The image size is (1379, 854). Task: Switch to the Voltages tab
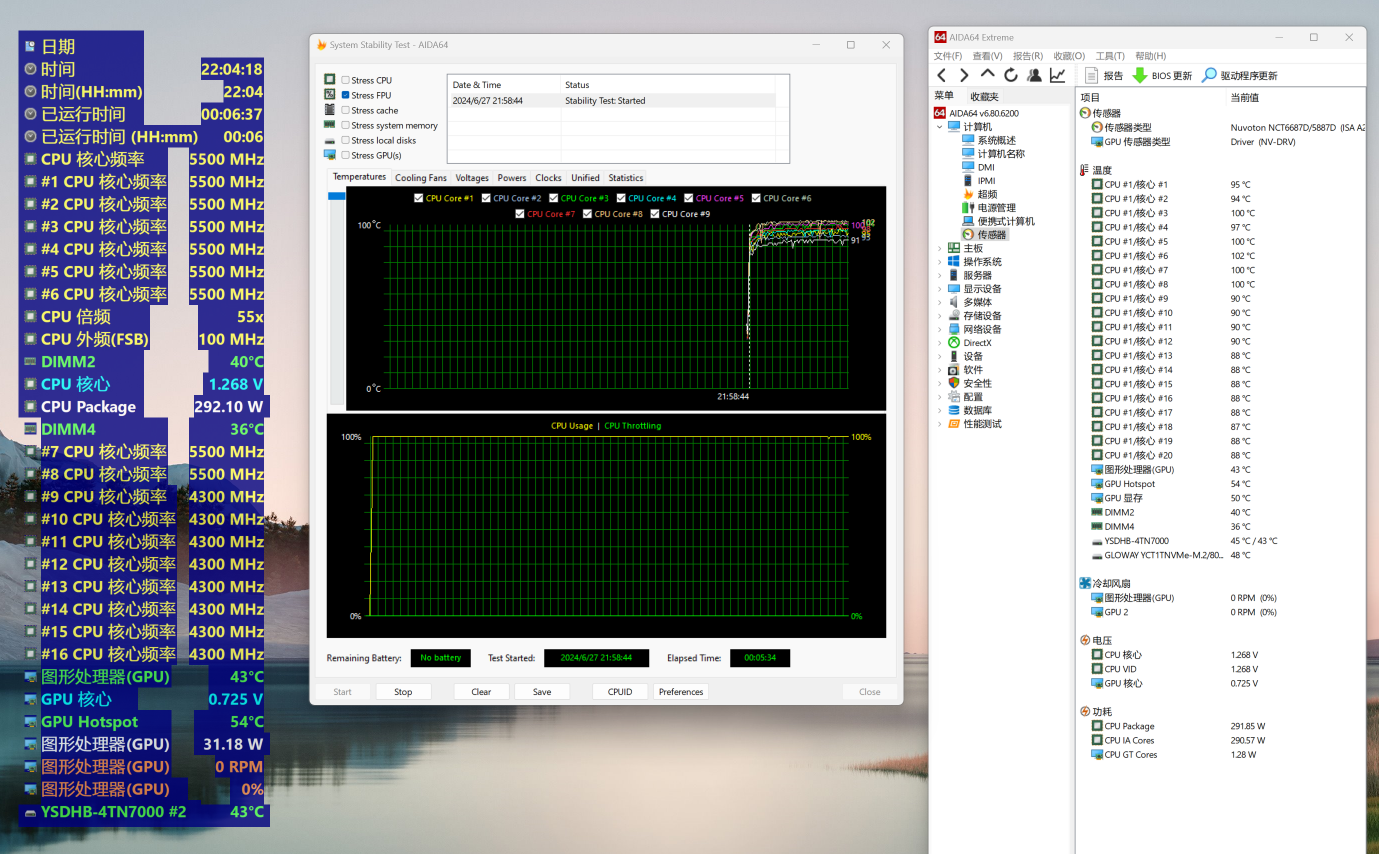click(x=472, y=178)
